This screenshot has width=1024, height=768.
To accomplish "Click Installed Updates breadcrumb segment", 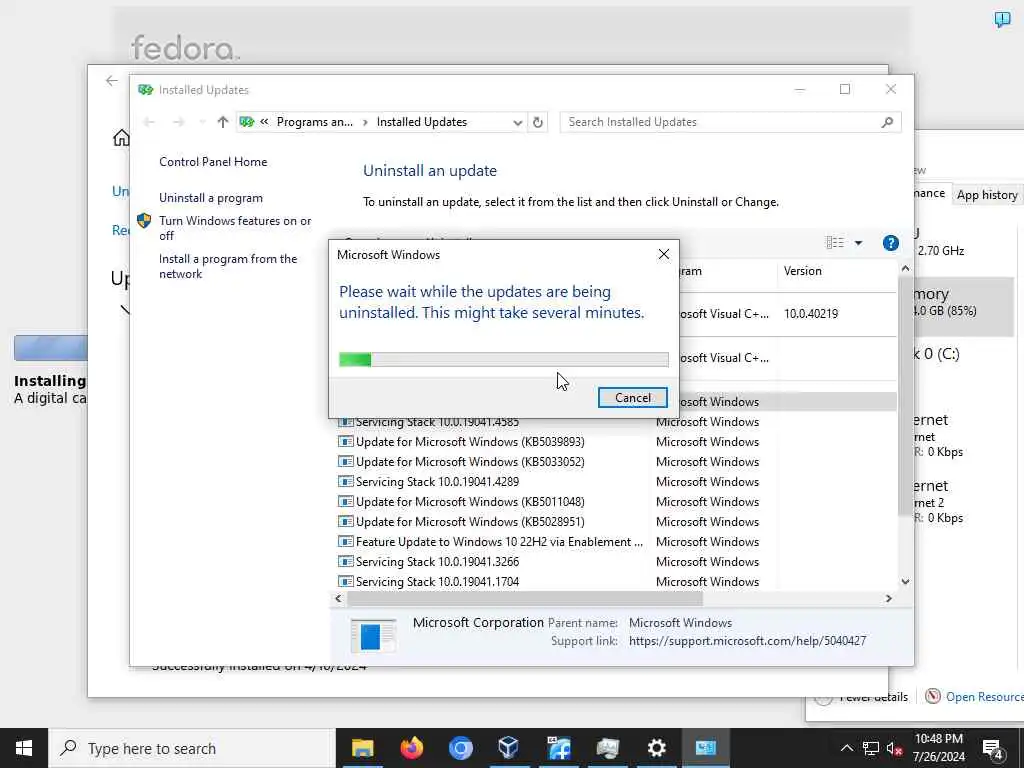I will pos(422,122).
